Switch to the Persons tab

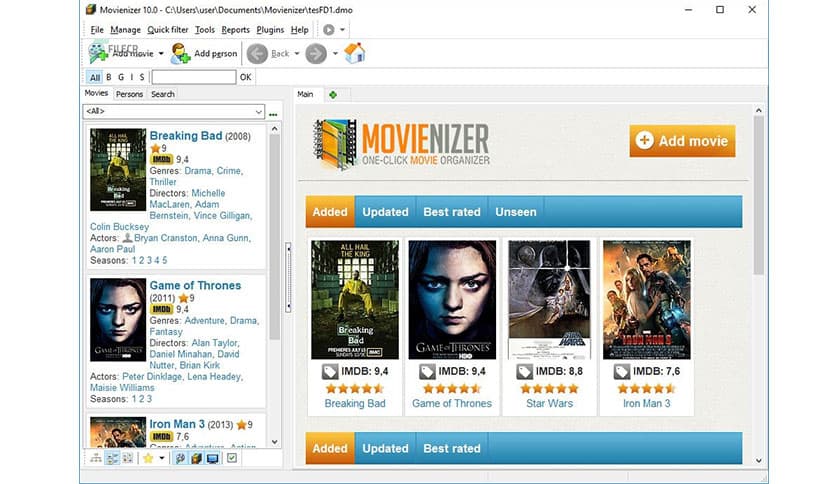tap(130, 94)
